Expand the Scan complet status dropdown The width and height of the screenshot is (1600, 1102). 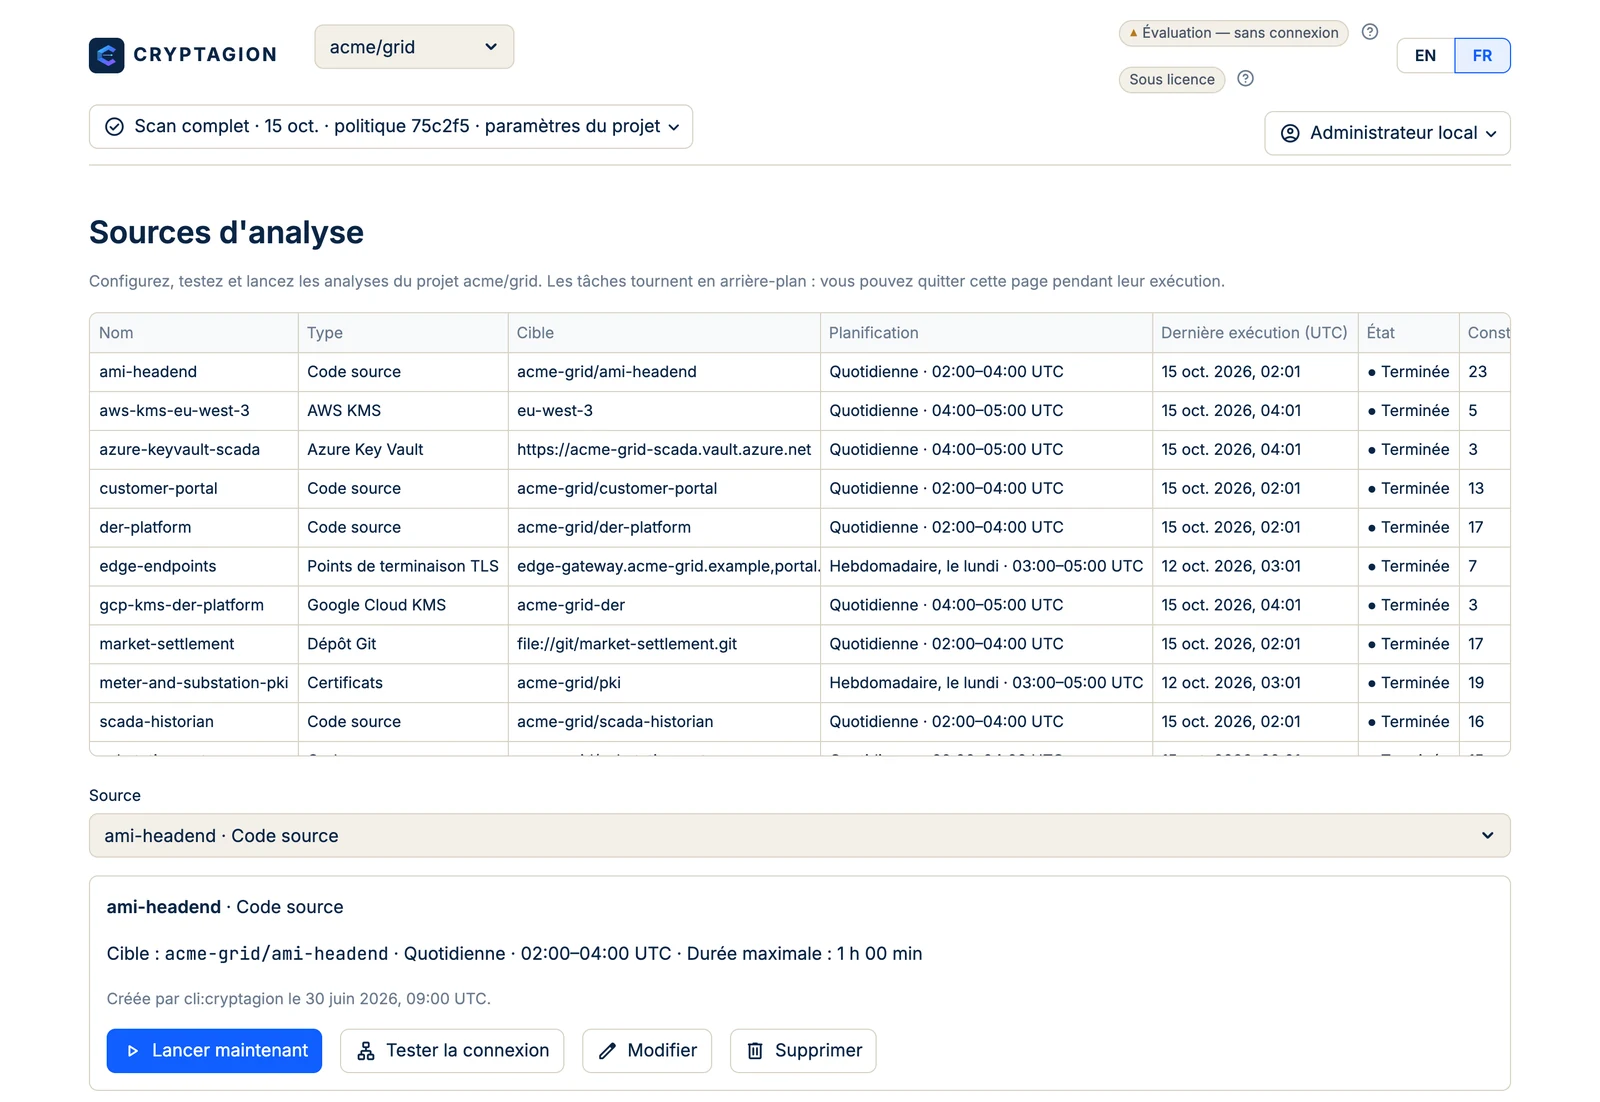[x=391, y=127]
